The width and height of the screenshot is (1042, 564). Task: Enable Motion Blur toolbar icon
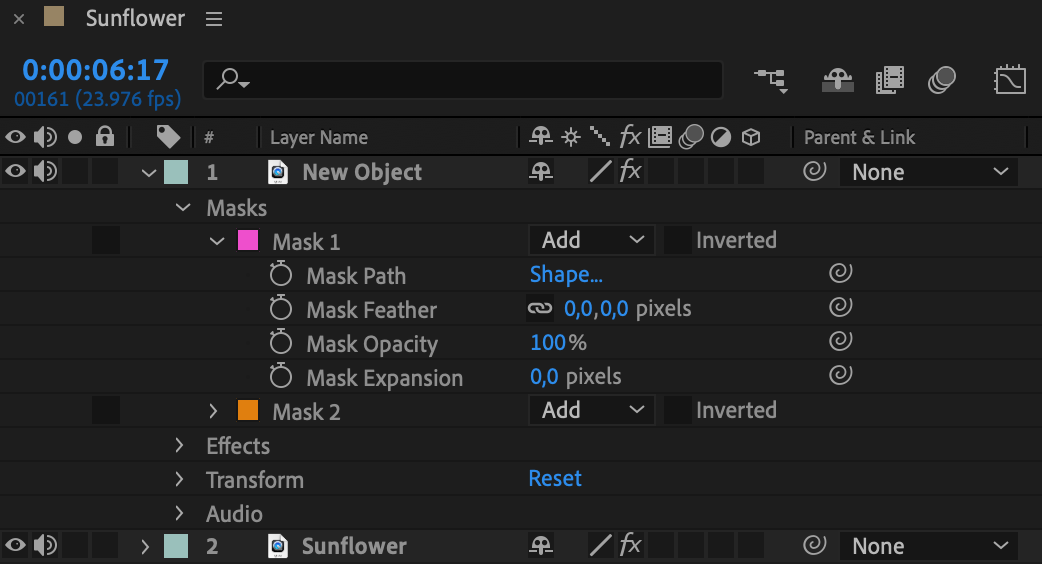942,80
